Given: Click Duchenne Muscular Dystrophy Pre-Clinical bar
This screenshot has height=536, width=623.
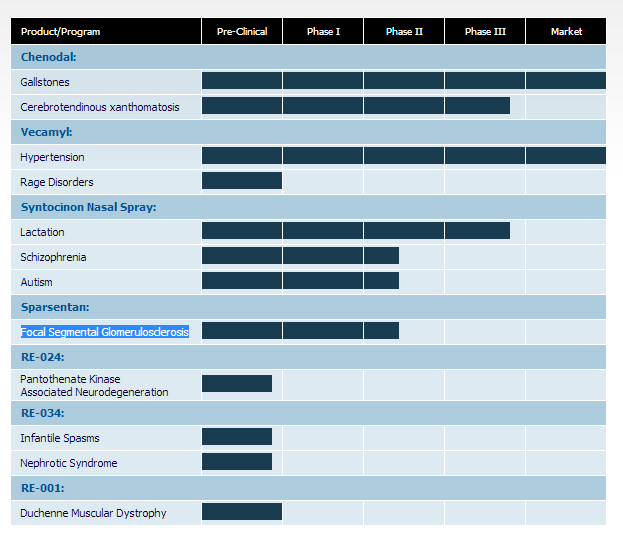Looking at the screenshot, I should 242,512.
